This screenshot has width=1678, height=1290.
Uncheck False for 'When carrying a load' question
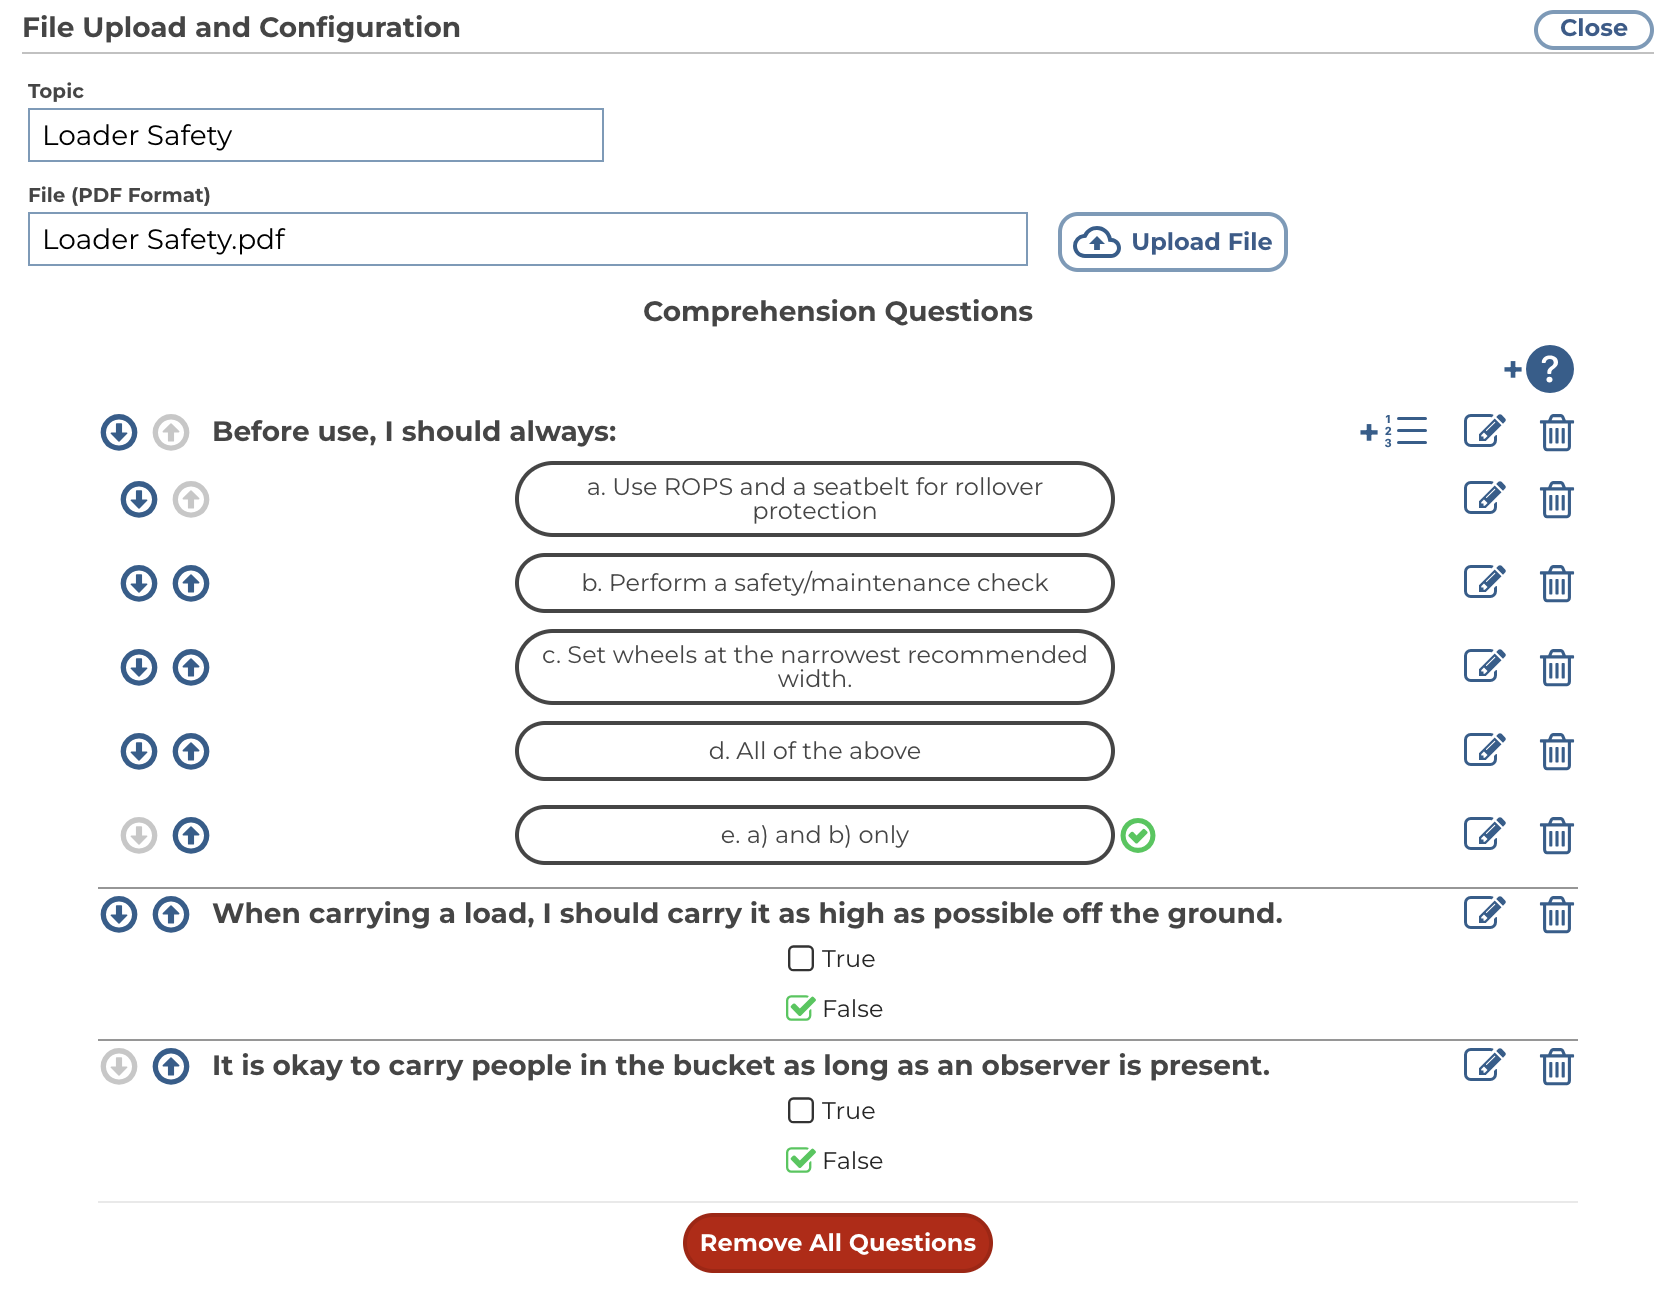point(801,1008)
